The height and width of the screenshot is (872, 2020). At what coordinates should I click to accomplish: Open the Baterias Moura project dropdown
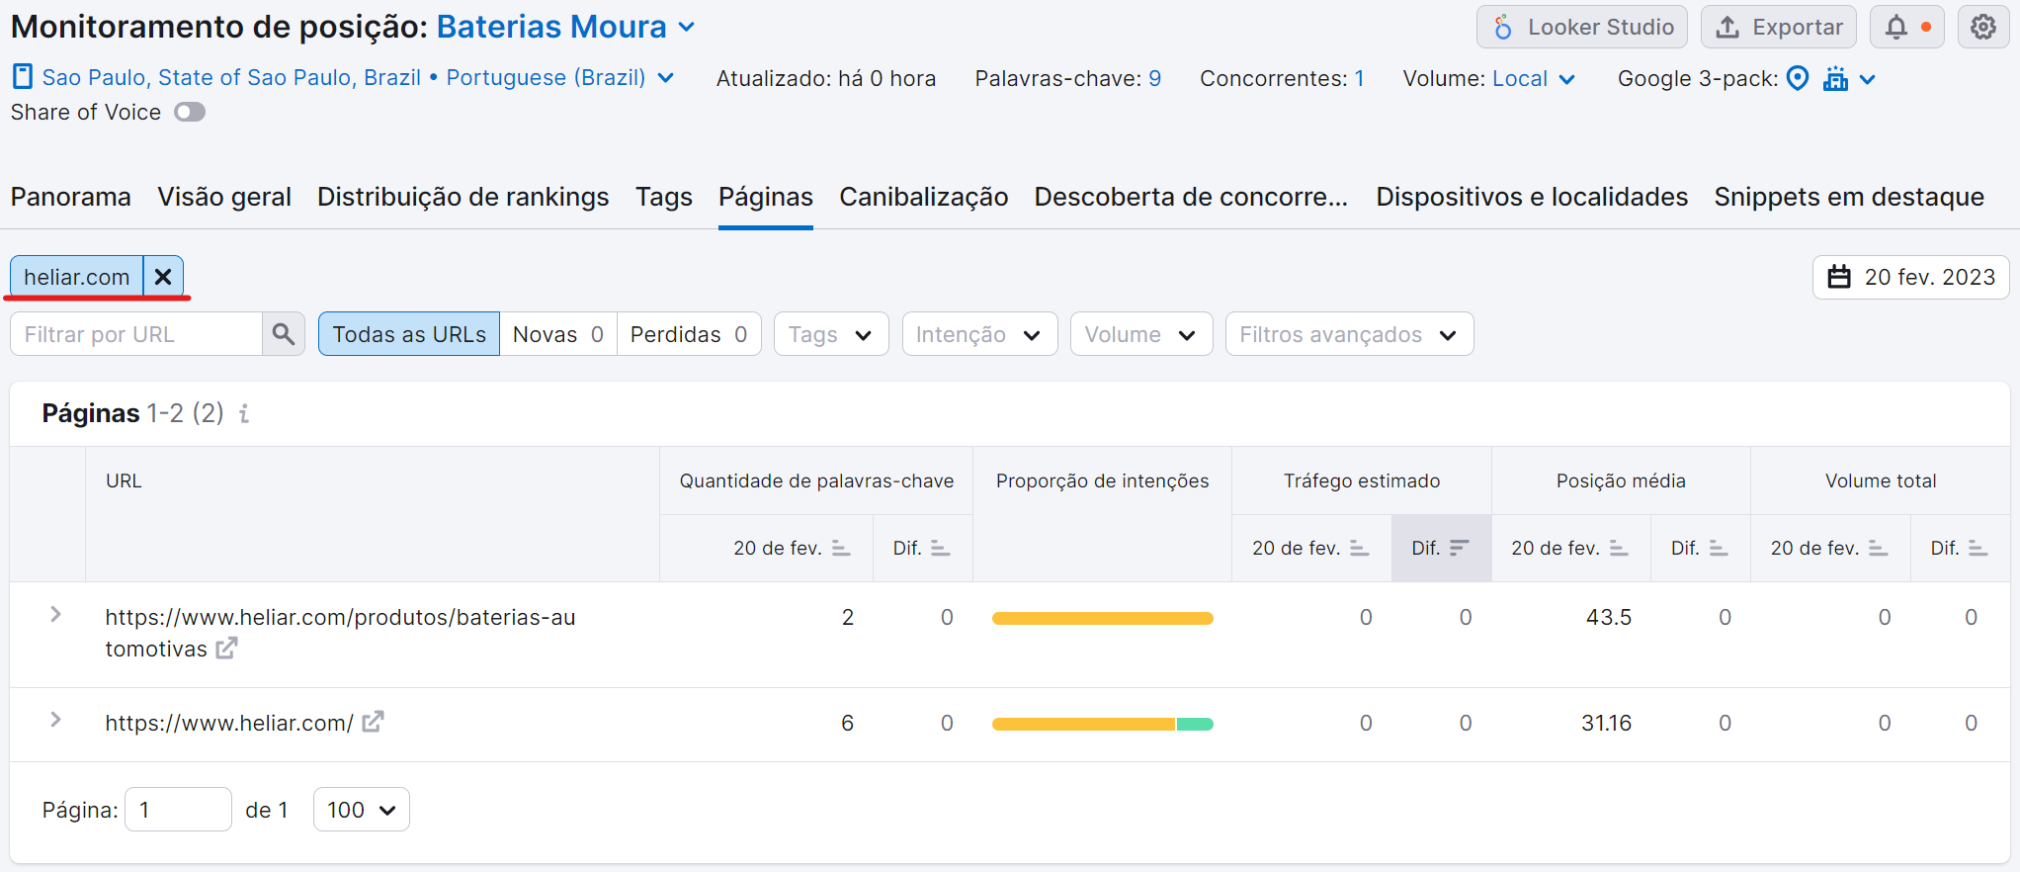pyautogui.click(x=566, y=27)
